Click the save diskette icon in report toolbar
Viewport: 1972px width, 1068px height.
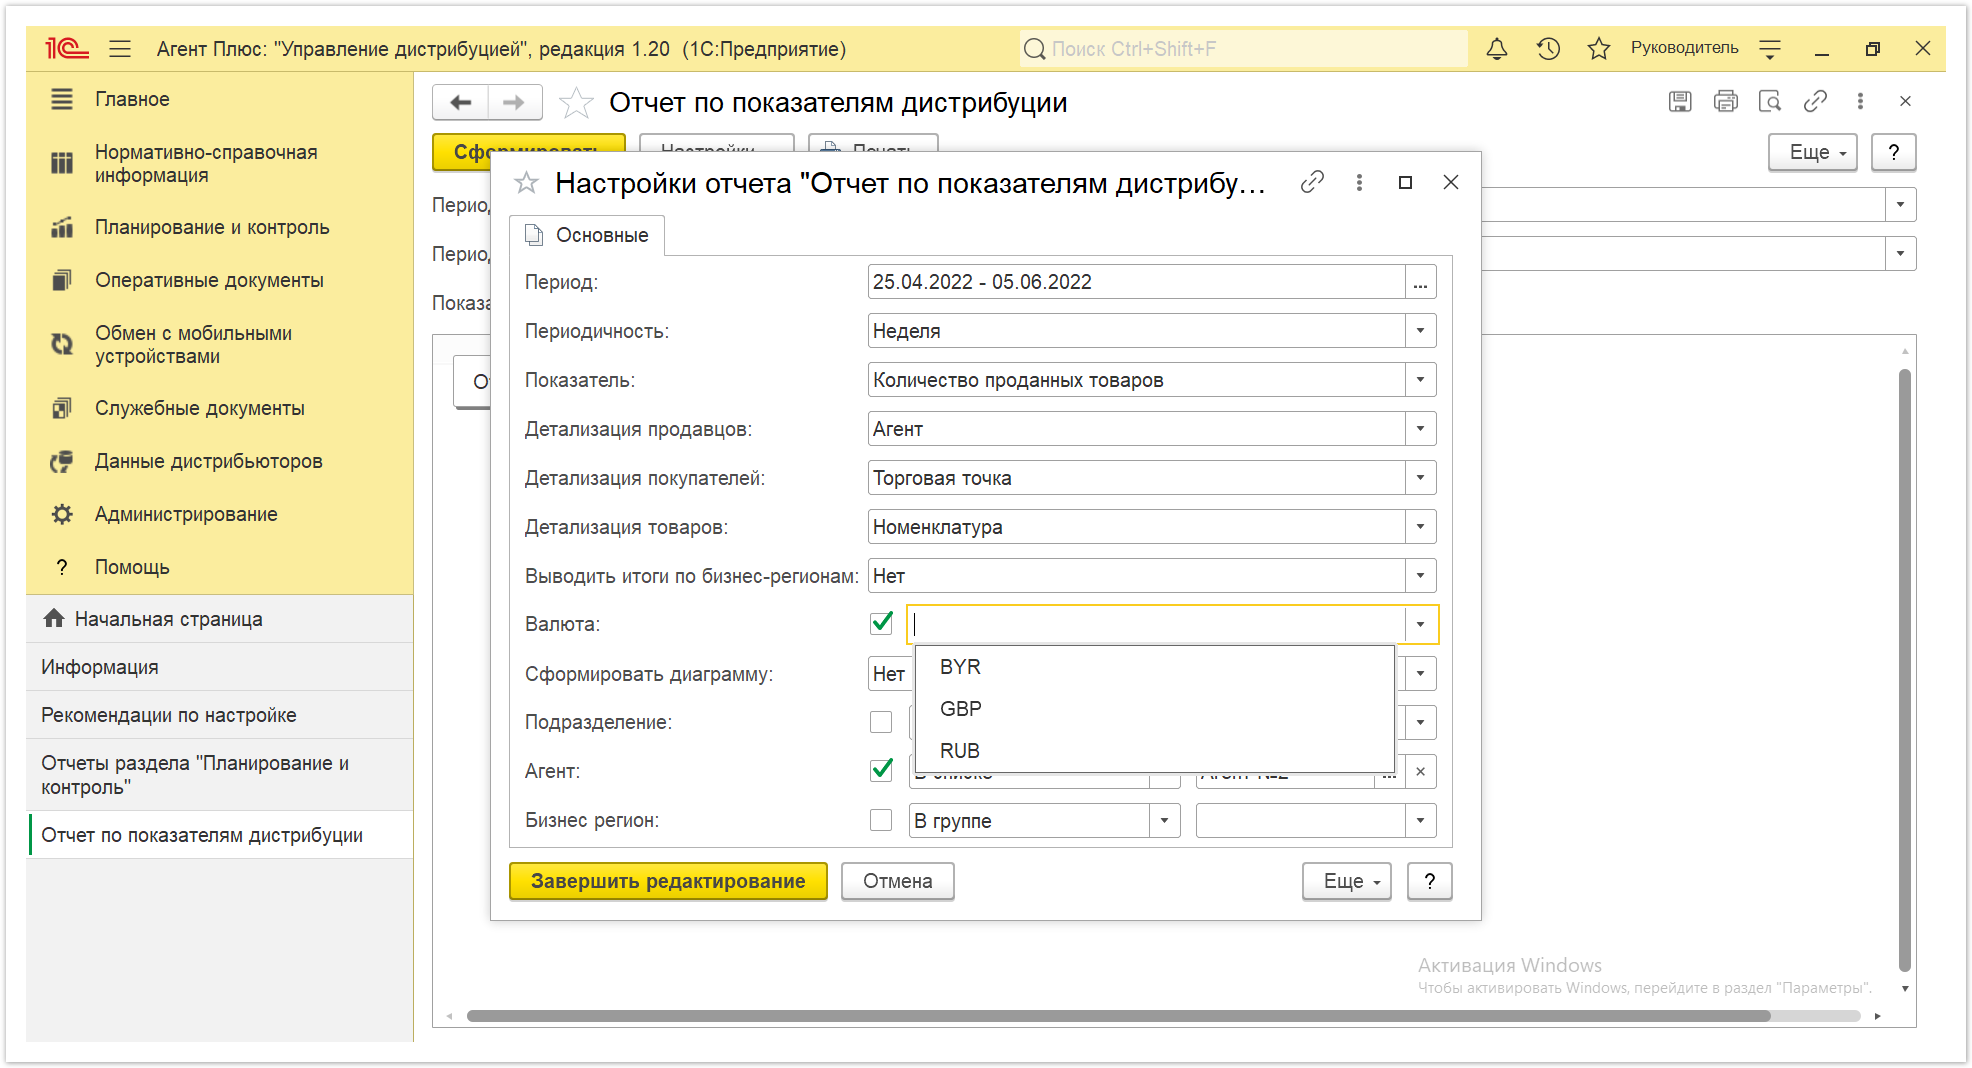pos(1680,101)
